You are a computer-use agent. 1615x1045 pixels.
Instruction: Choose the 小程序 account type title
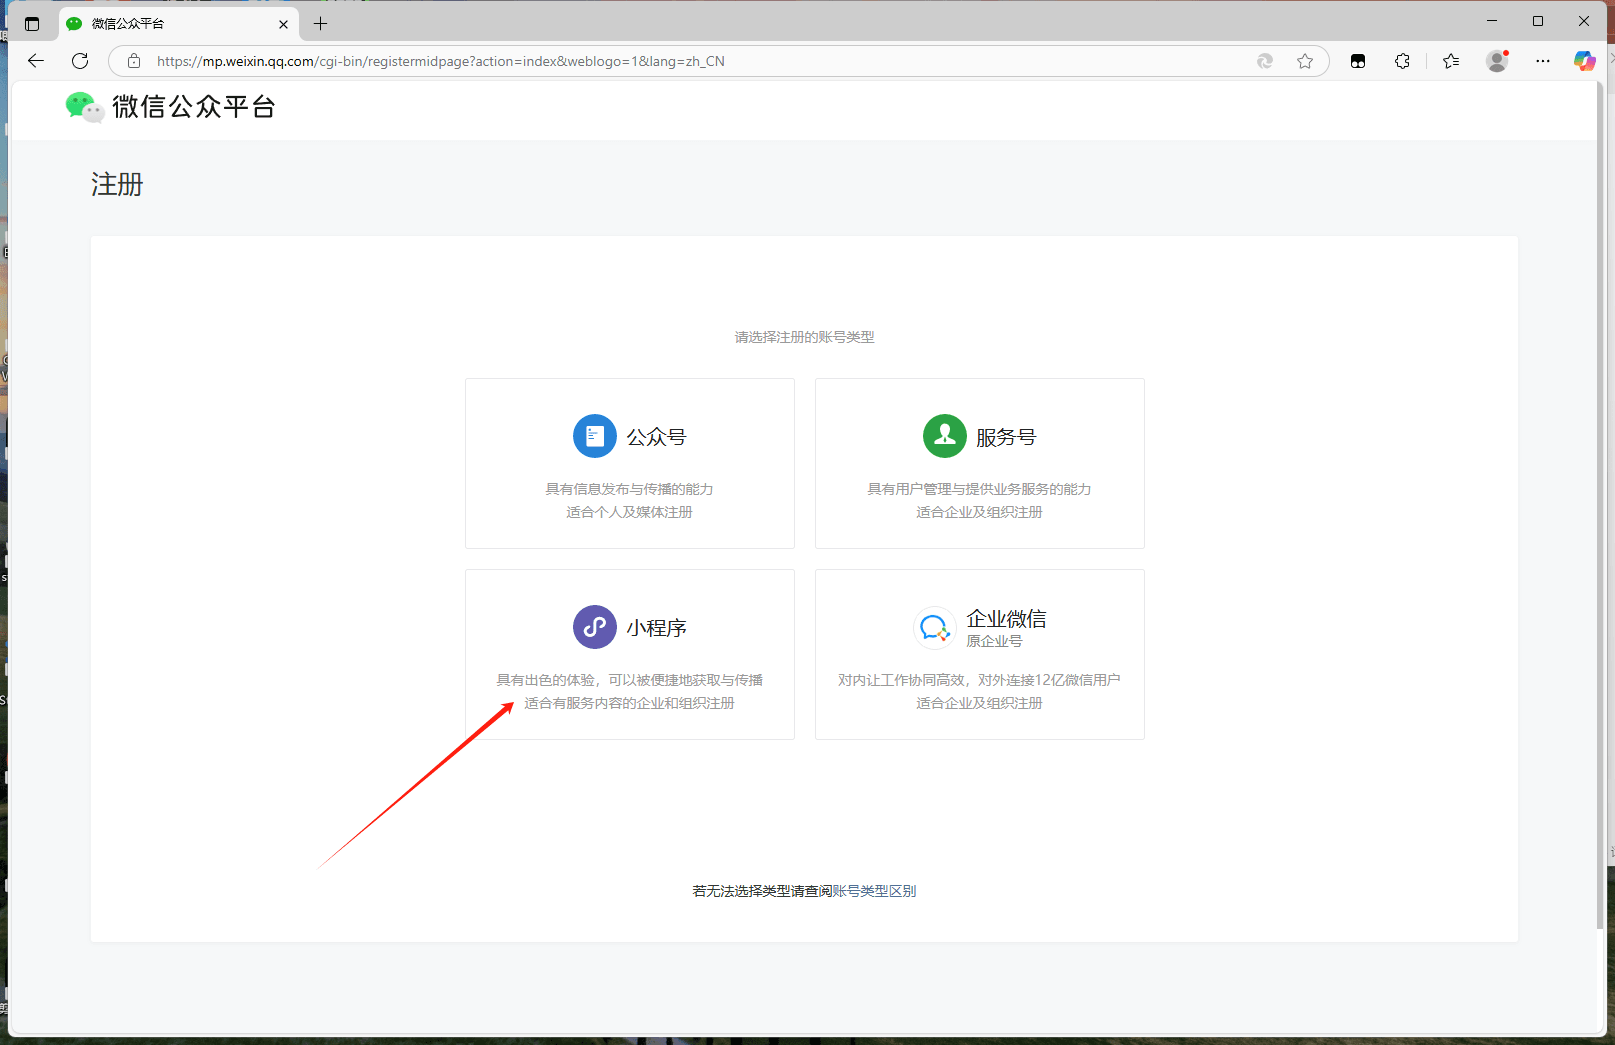657,628
